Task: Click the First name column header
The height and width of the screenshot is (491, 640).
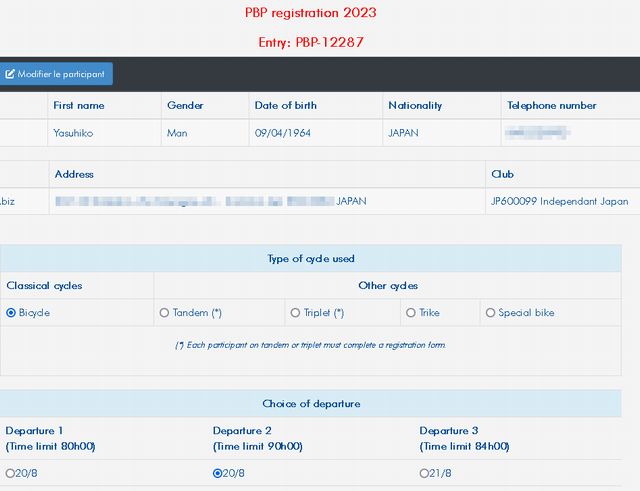Action: click(x=79, y=105)
